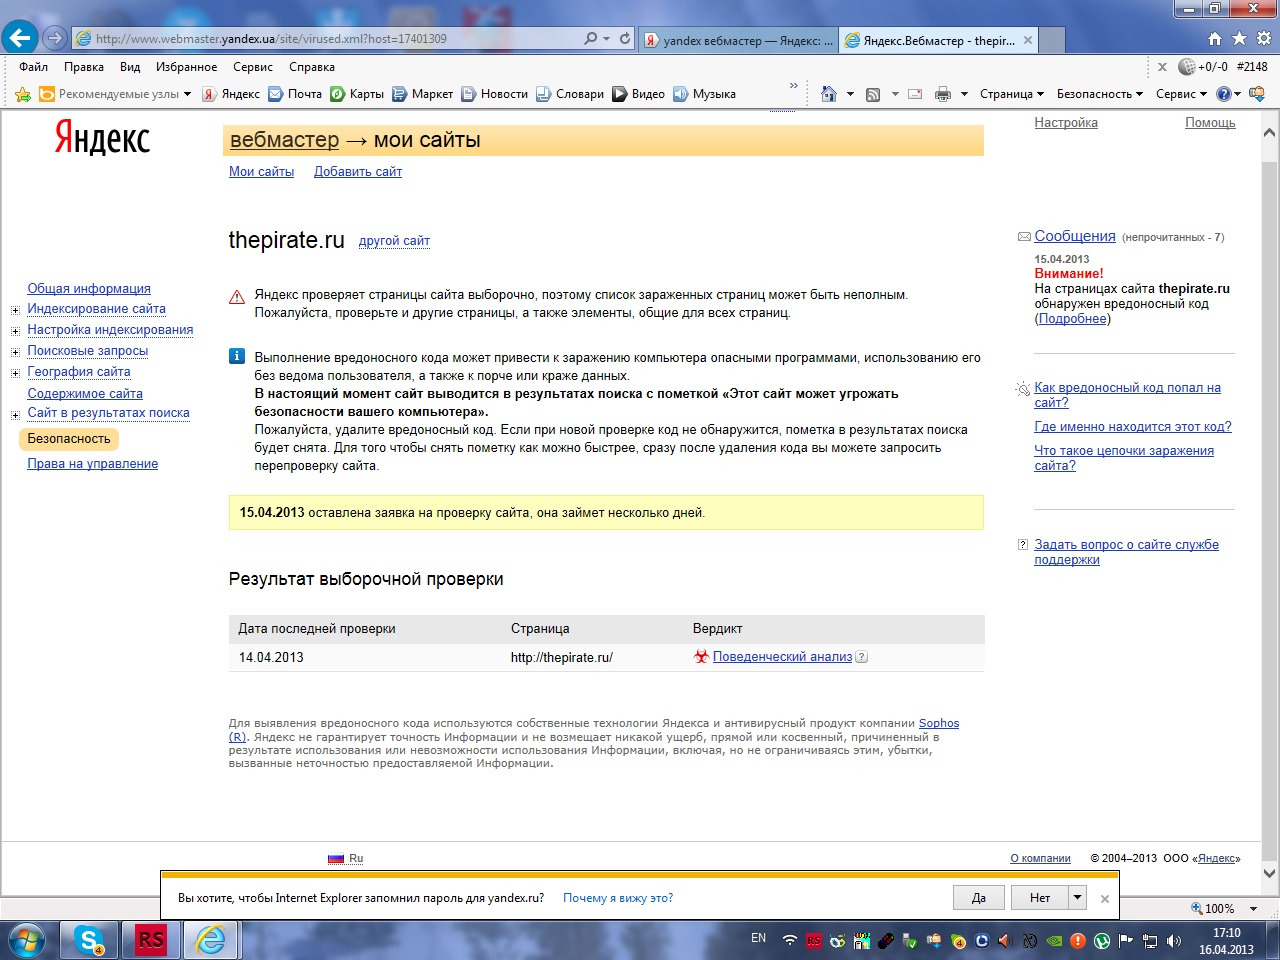
Task: Open the Home icon at the window top right
Action: 1215,39
